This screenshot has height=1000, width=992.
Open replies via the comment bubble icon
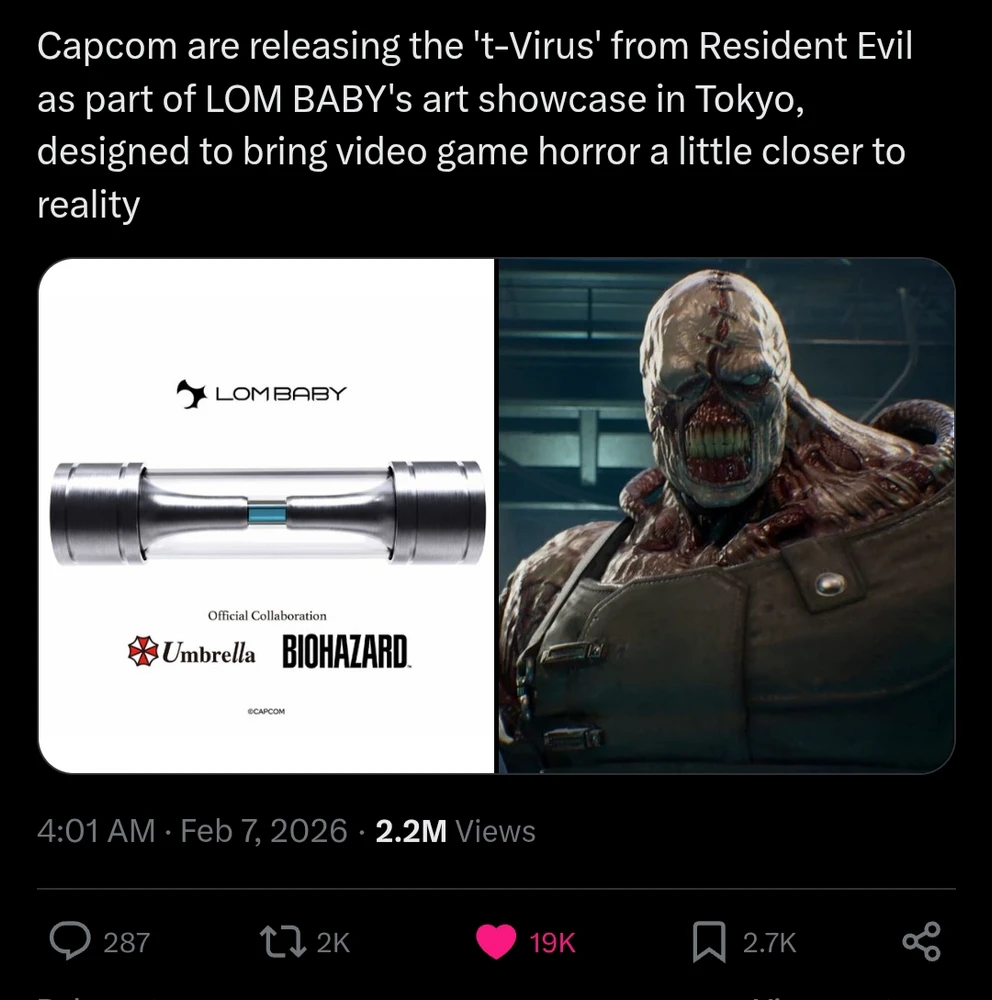(70, 941)
